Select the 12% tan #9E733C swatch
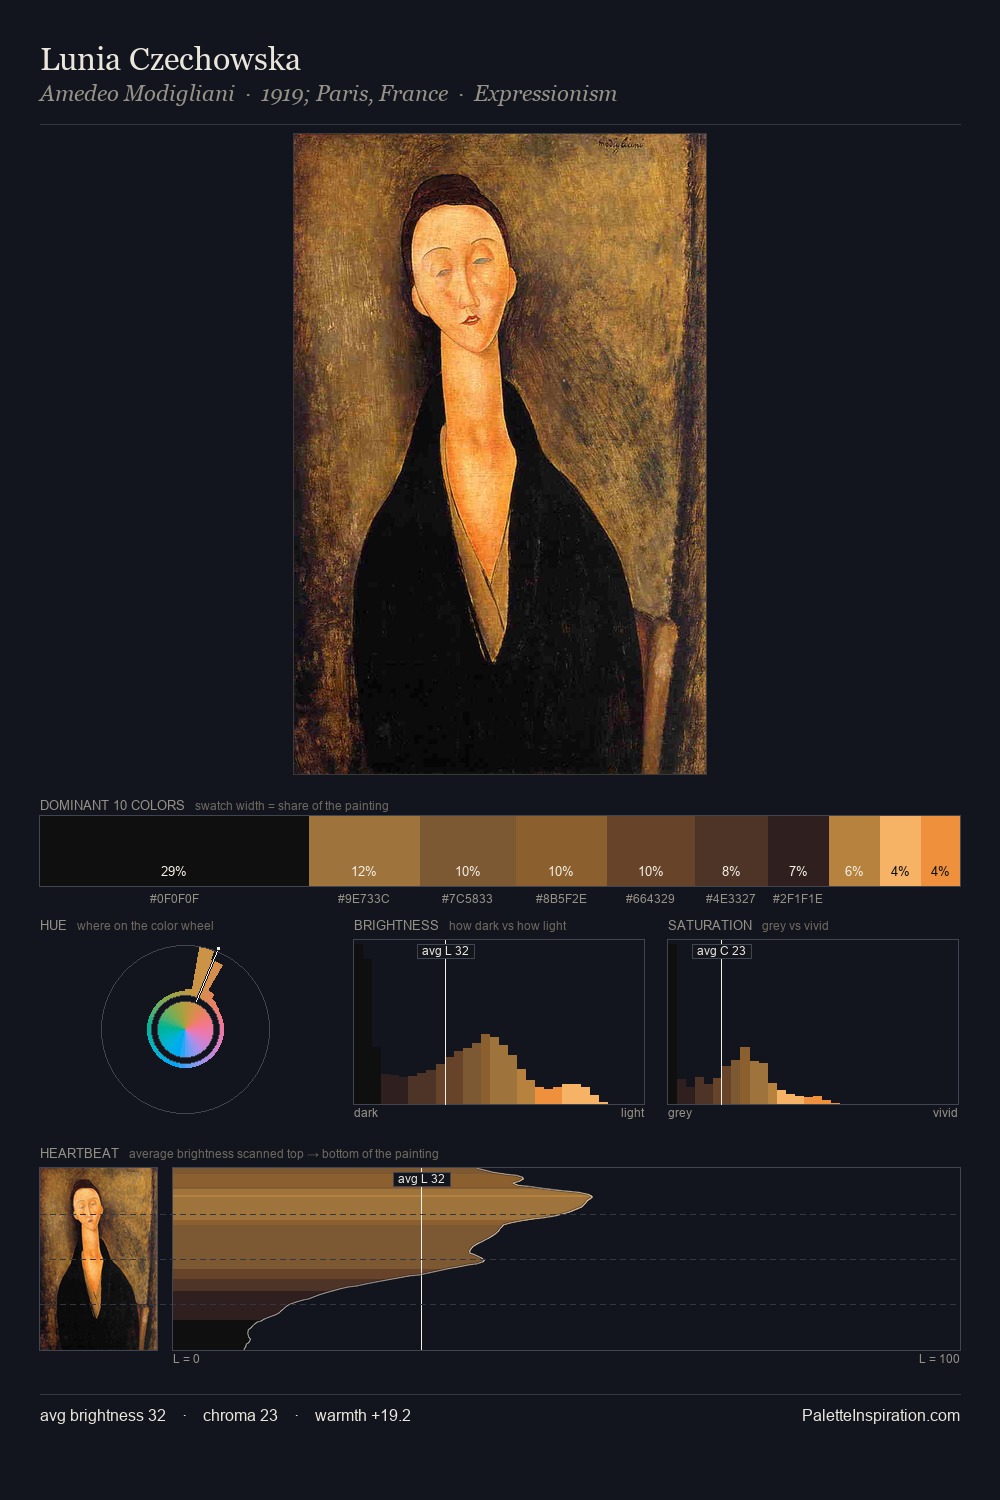The width and height of the screenshot is (1000, 1500). coord(364,851)
